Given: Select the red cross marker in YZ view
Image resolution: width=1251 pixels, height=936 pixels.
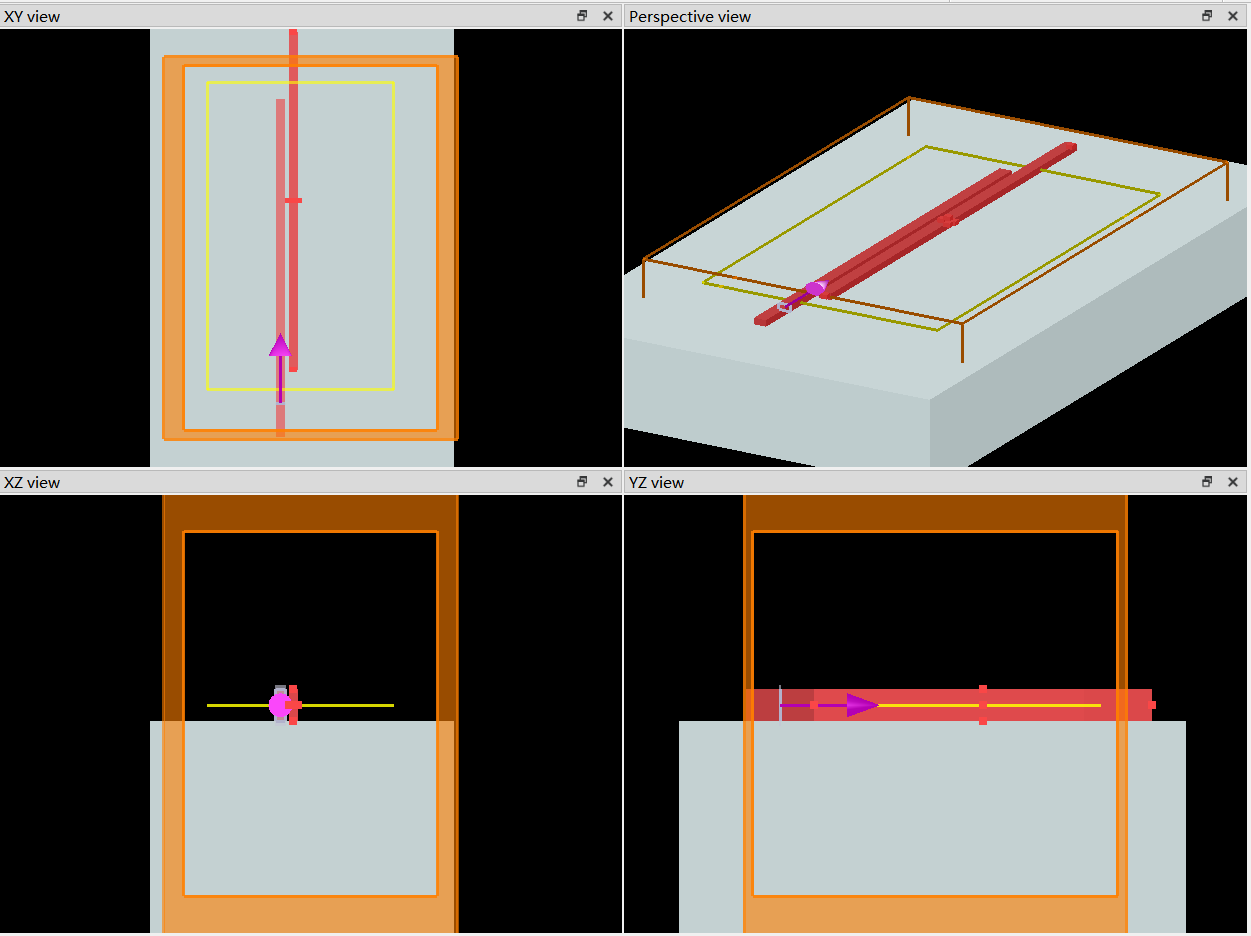Looking at the screenshot, I should (983, 705).
